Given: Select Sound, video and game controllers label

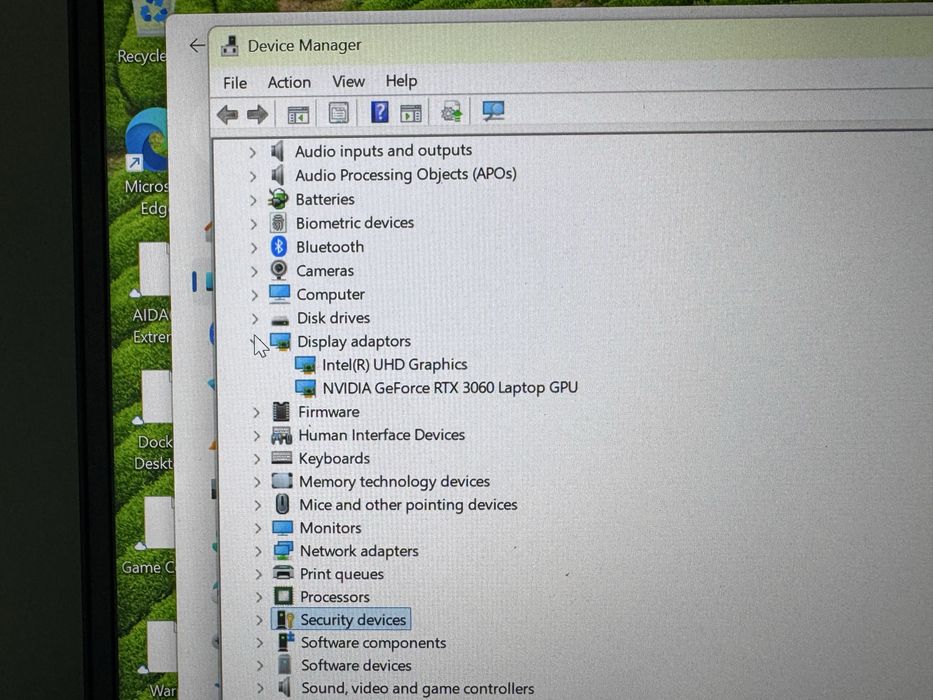Looking at the screenshot, I should pos(418,689).
